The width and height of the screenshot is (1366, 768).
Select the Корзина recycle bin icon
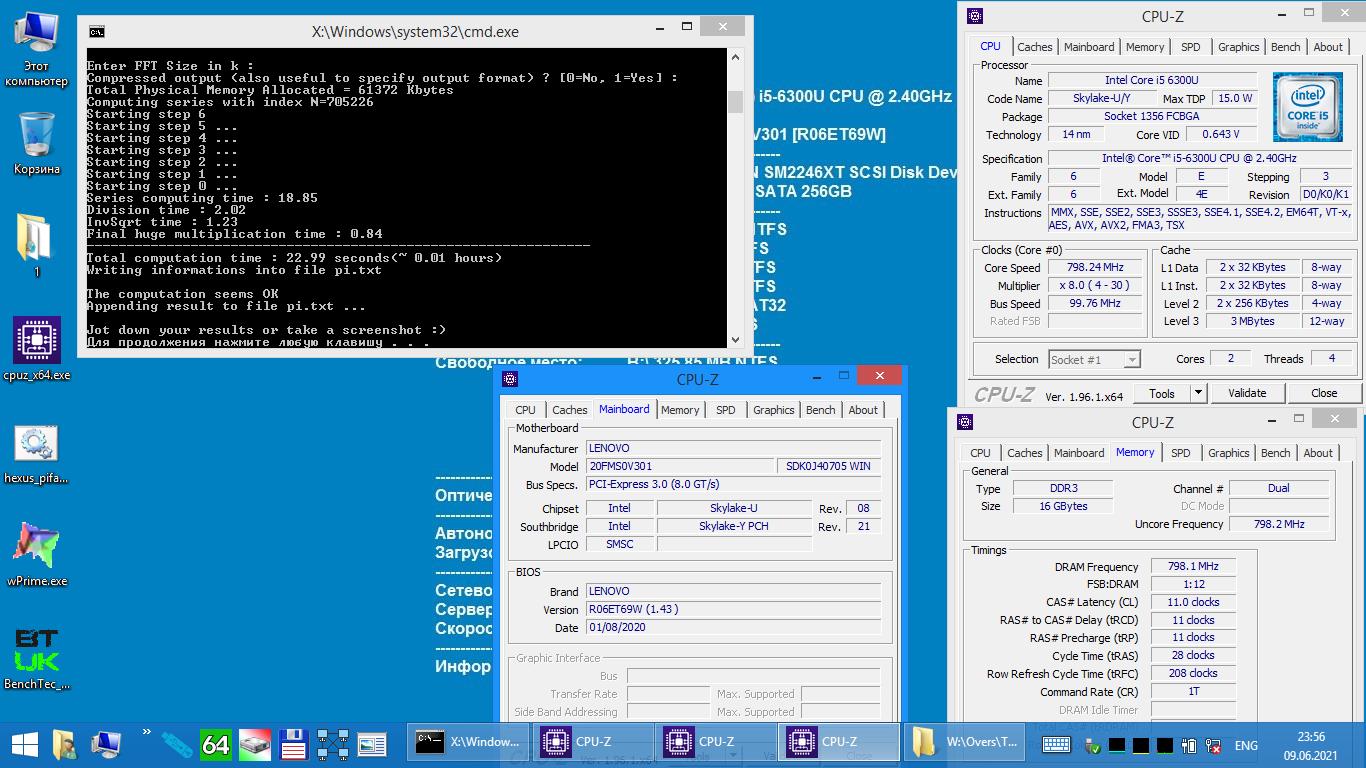[37, 142]
